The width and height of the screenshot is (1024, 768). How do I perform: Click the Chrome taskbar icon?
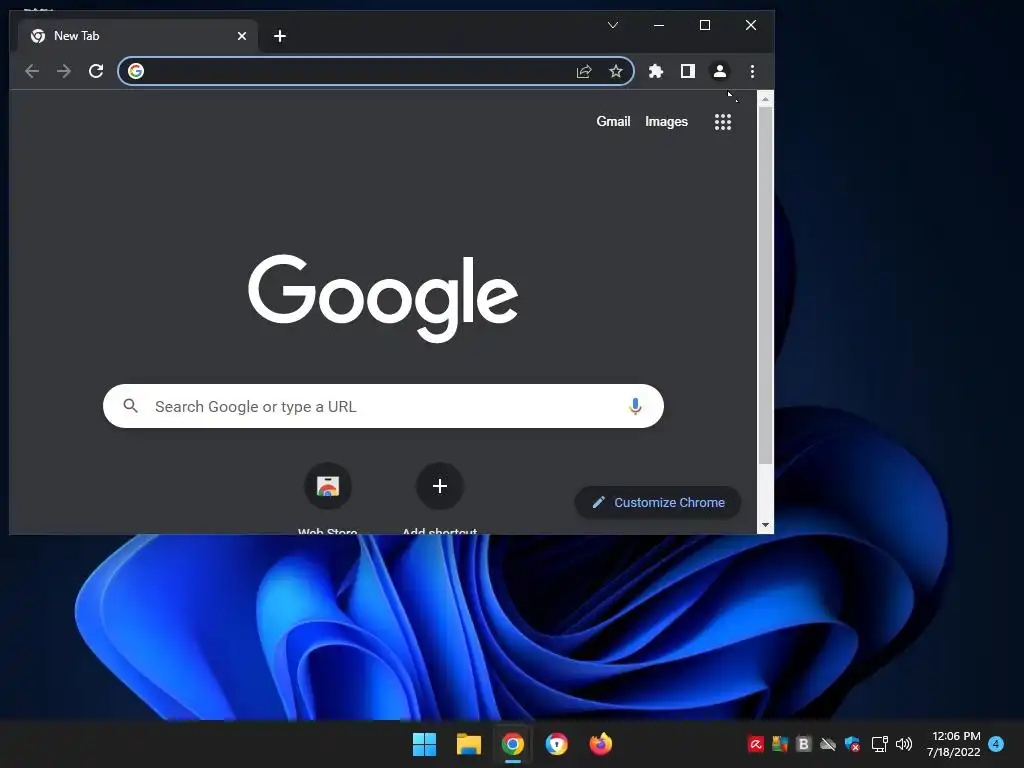pos(513,744)
